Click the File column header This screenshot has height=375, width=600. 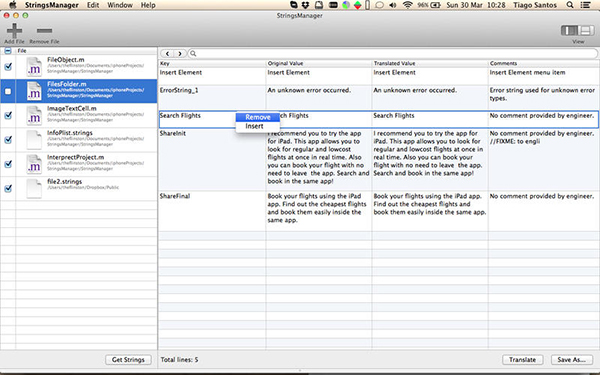tap(86, 51)
